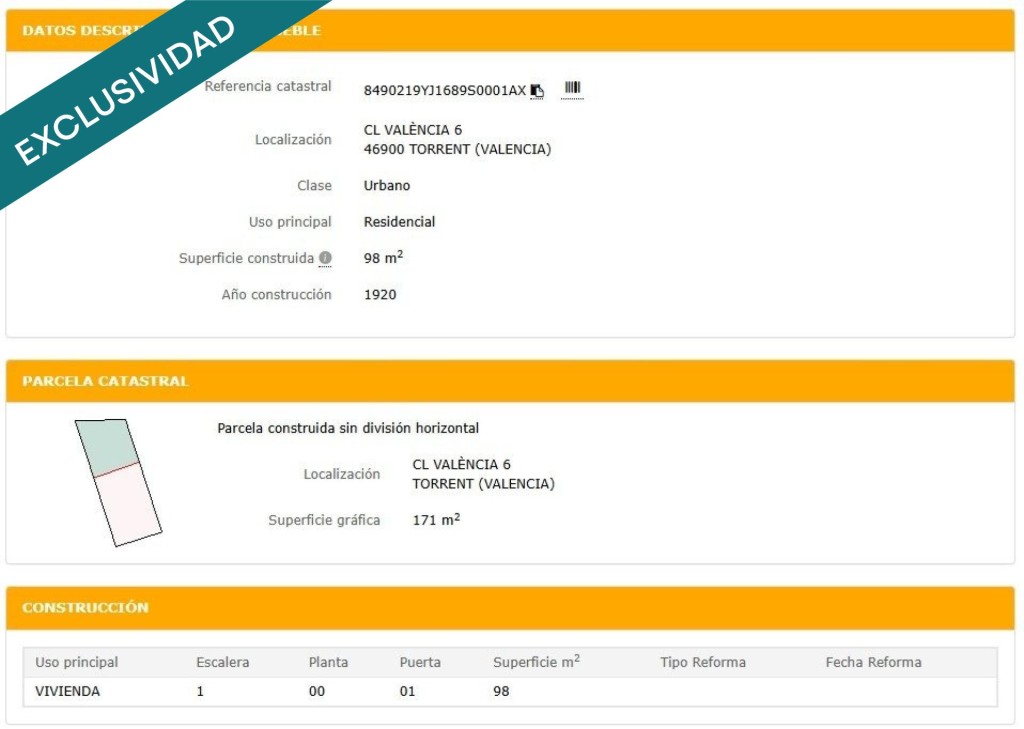1024x729 pixels.
Task: Click the Tipo Reforma column header
Action: click(702, 662)
